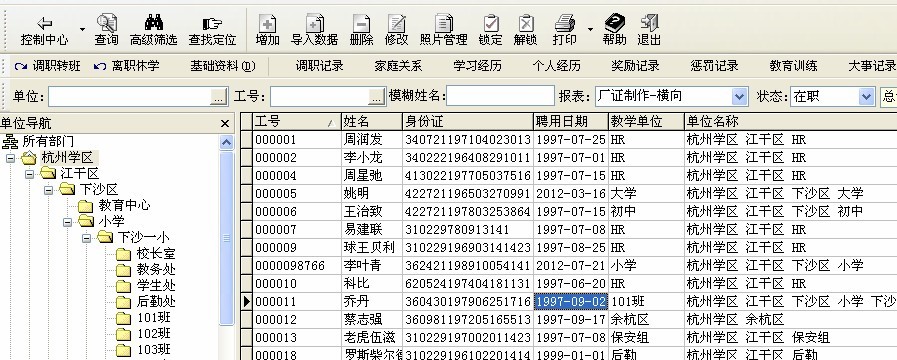The image size is (897, 360).
Task: Click the browse button next to 单位 field
Action: pyautogui.click(x=220, y=97)
